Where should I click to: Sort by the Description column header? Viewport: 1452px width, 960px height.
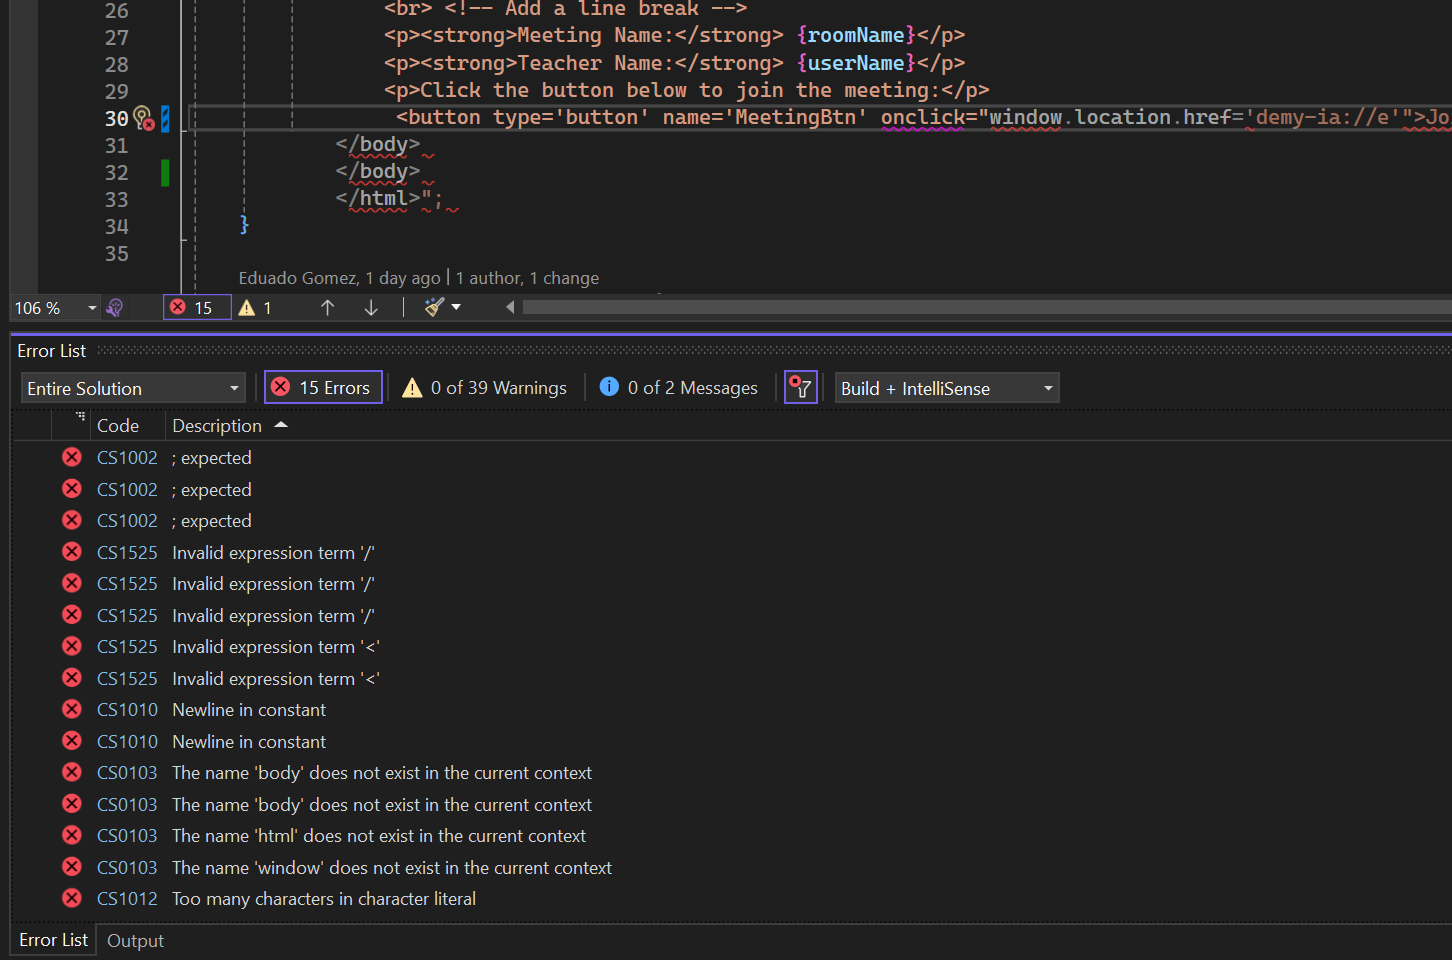click(x=217, y=426)
